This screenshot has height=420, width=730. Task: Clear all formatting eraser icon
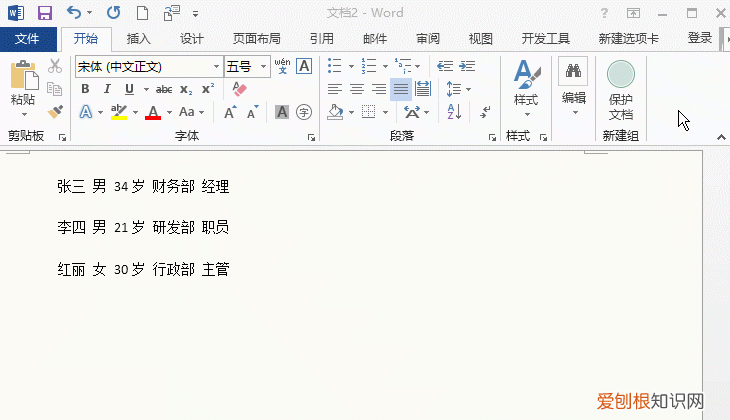[x=239, y=88]
